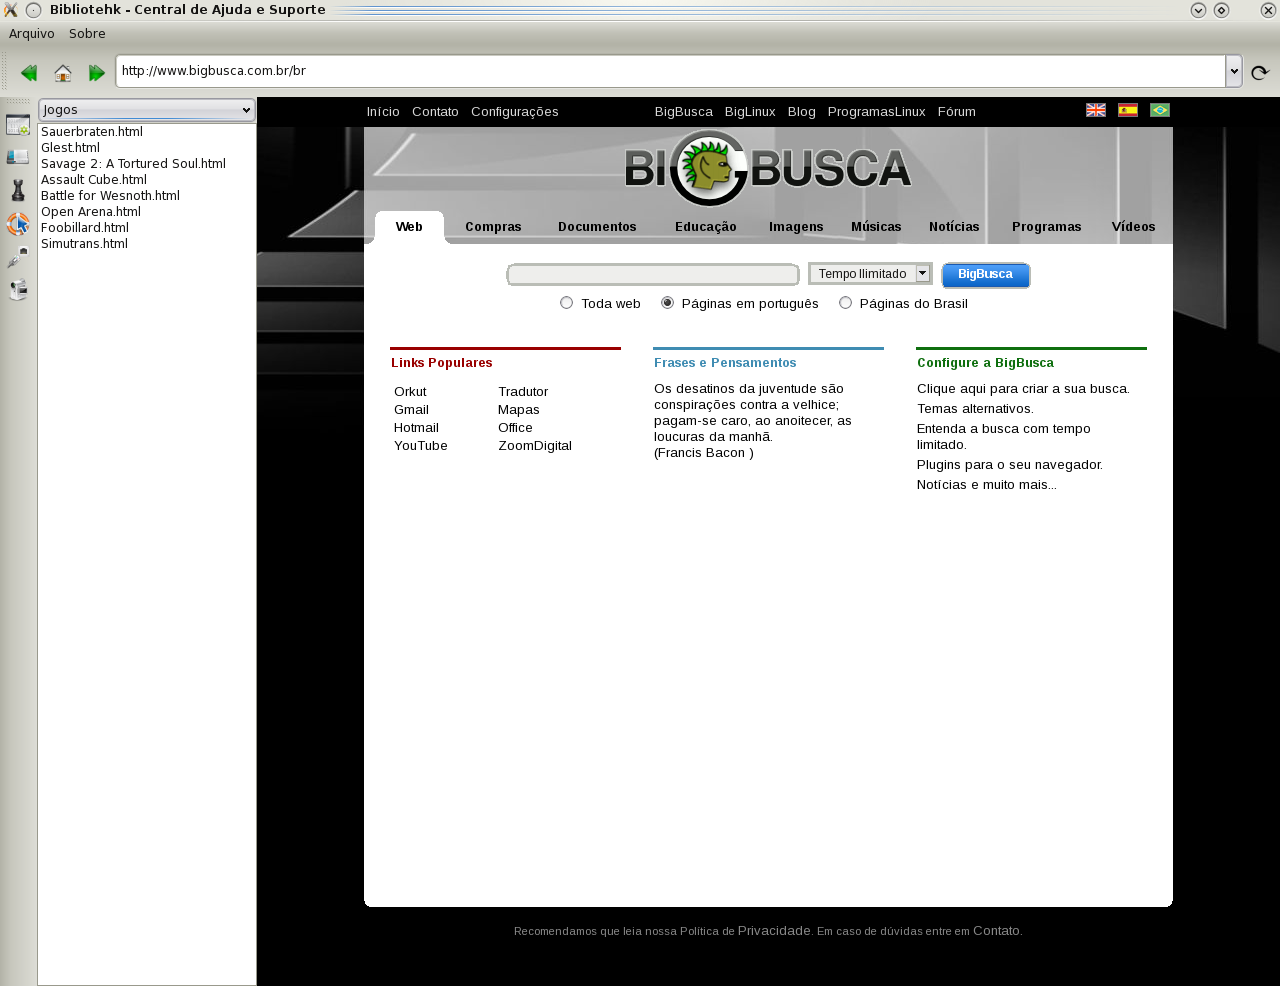Open the Configurações link
The image size is (1280, 986).
tap(515, 112)
